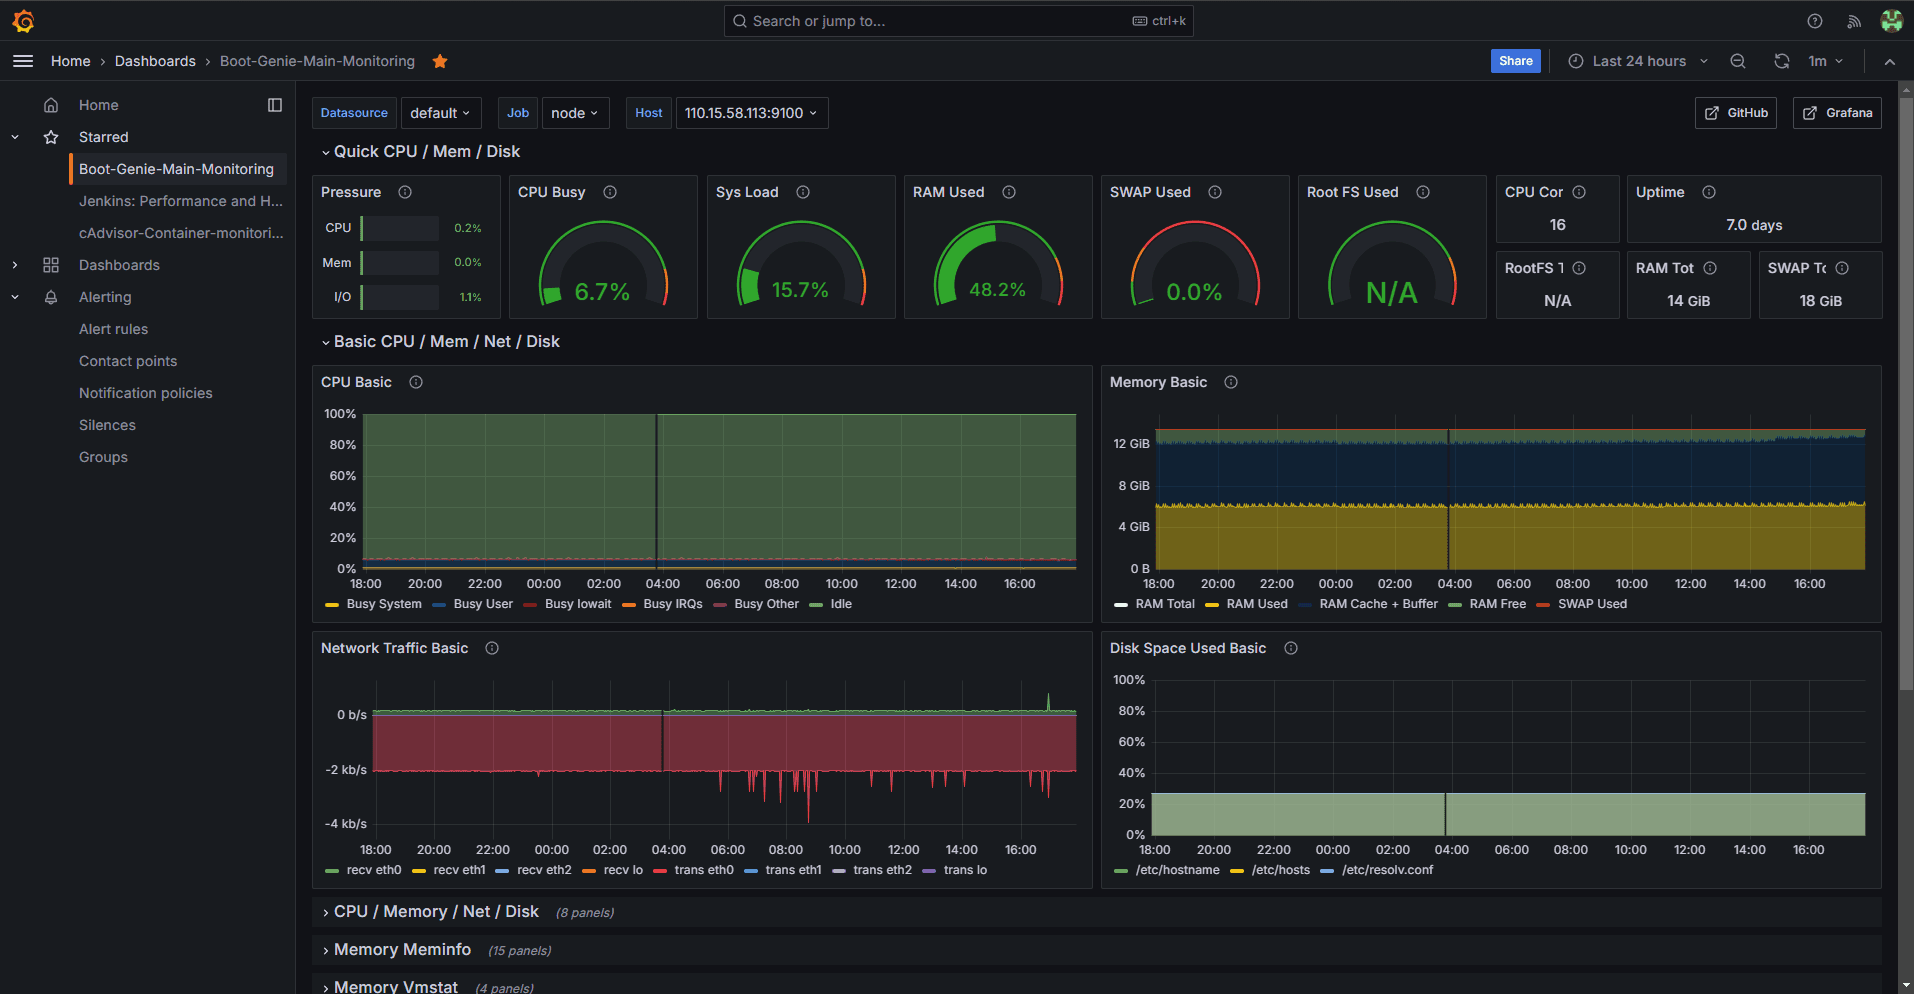Viewport: 1914px width, 994px height.
Task: Click the Pressure panel info icon
Action: click(x=405, y=192)
